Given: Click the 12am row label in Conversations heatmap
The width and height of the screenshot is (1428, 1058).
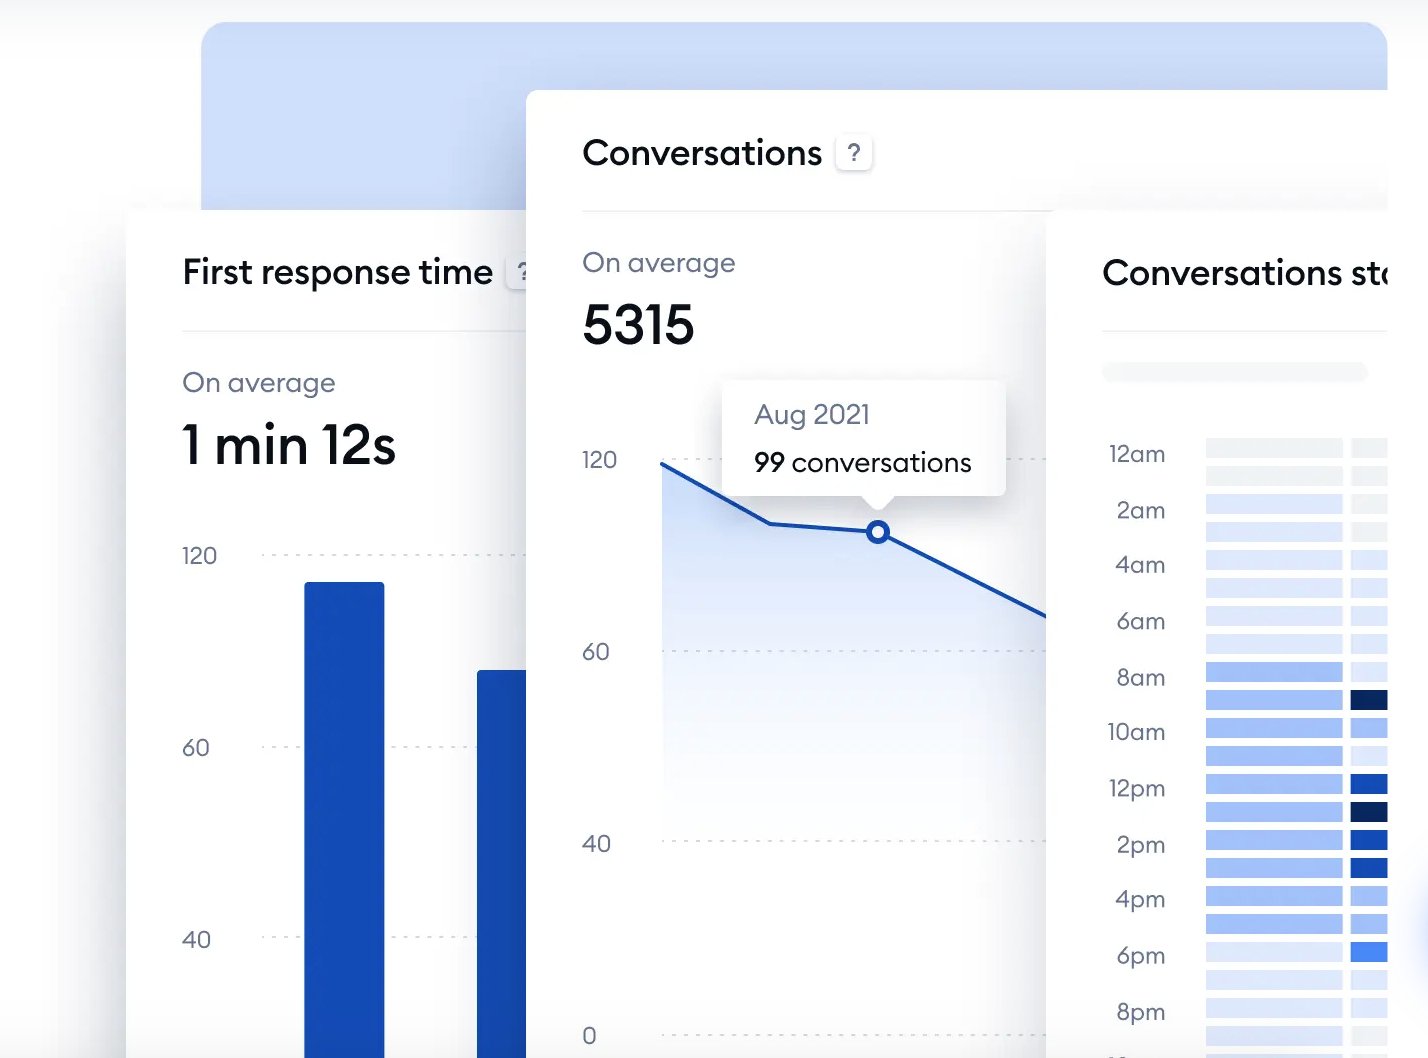Looking at the screenshot, I should pos(1136,454).
